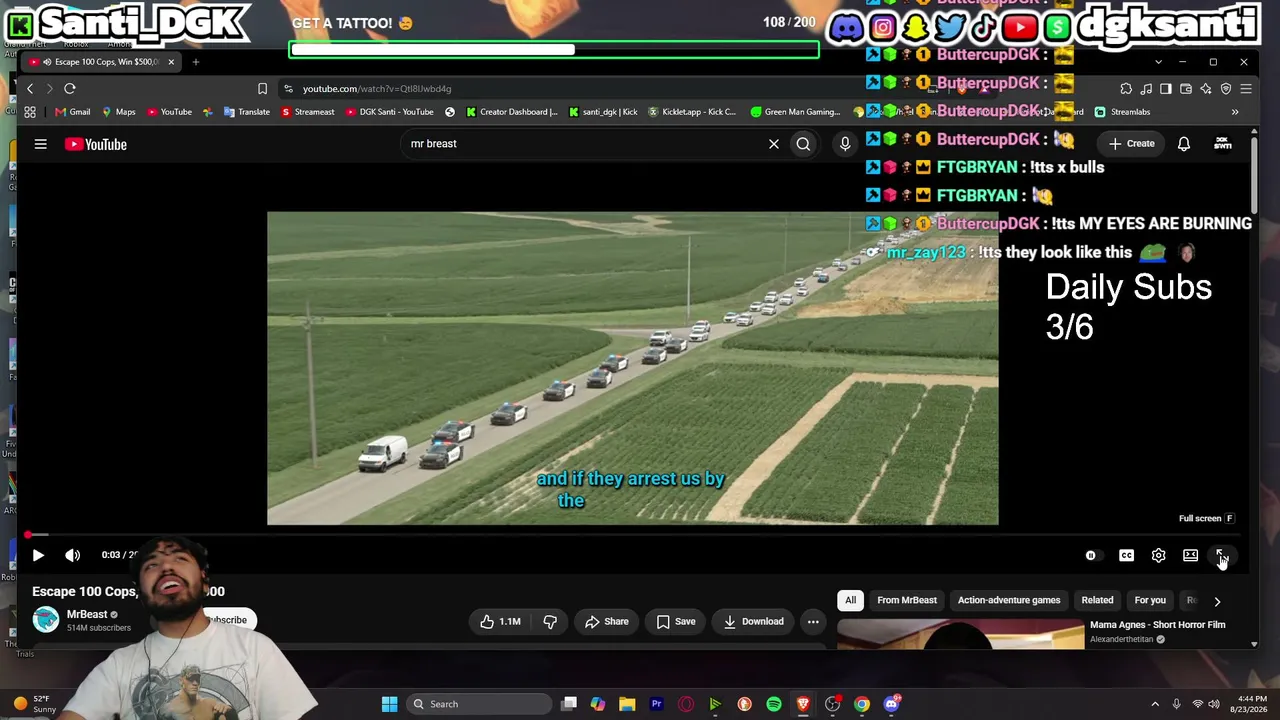Viewport: 1280px width, 720px height.
Task: Open the Translate bookmark
Action: point(247,112)
